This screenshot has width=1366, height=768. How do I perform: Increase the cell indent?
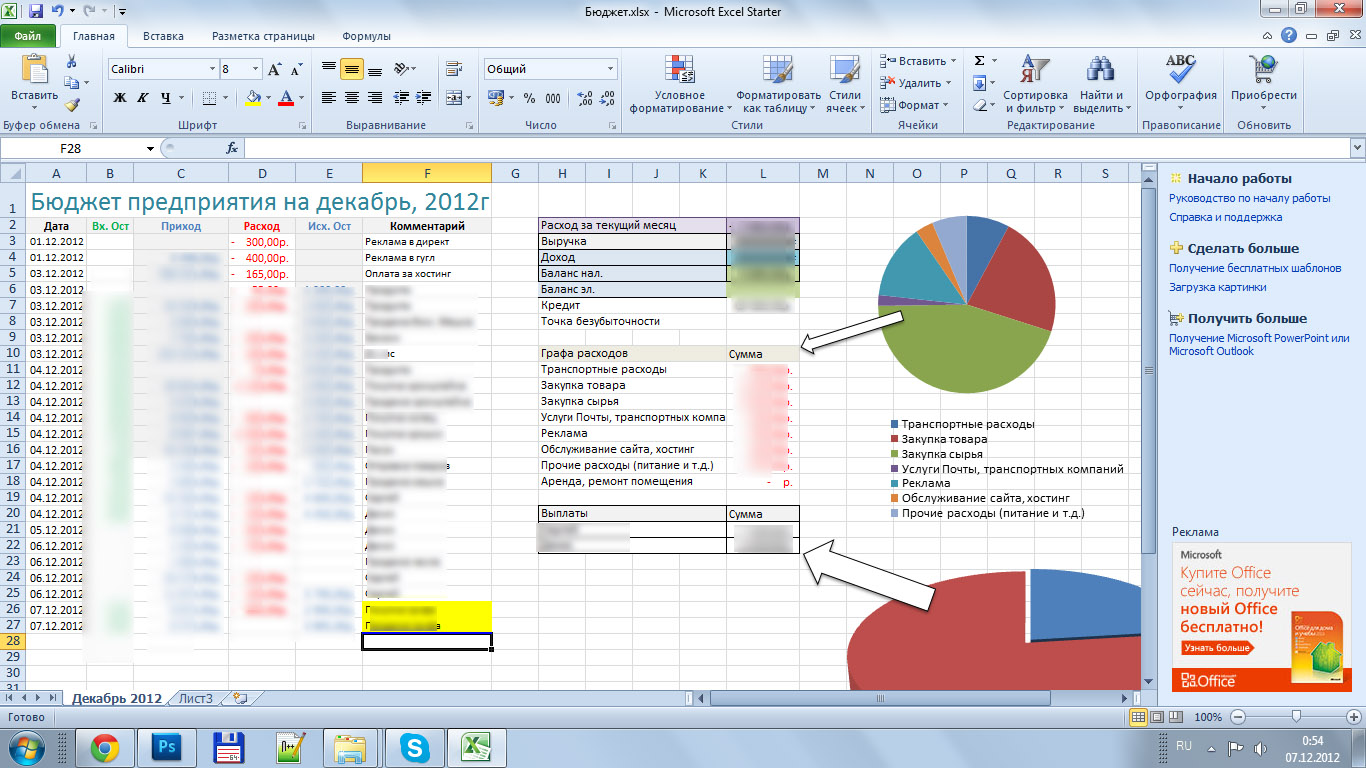(421, 98)
